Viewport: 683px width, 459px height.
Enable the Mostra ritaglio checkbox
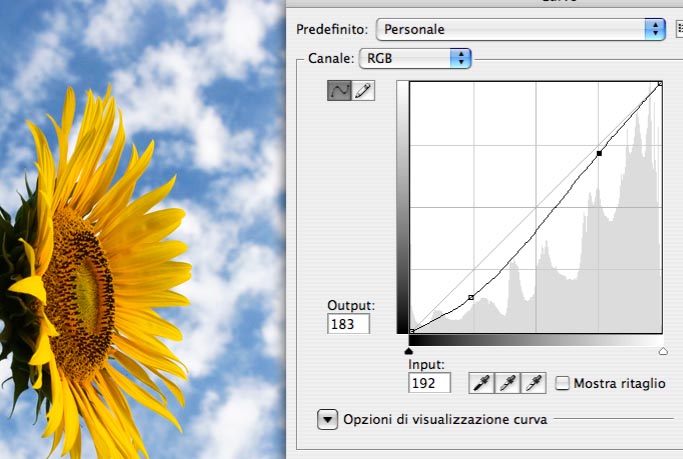click(562, 383)
